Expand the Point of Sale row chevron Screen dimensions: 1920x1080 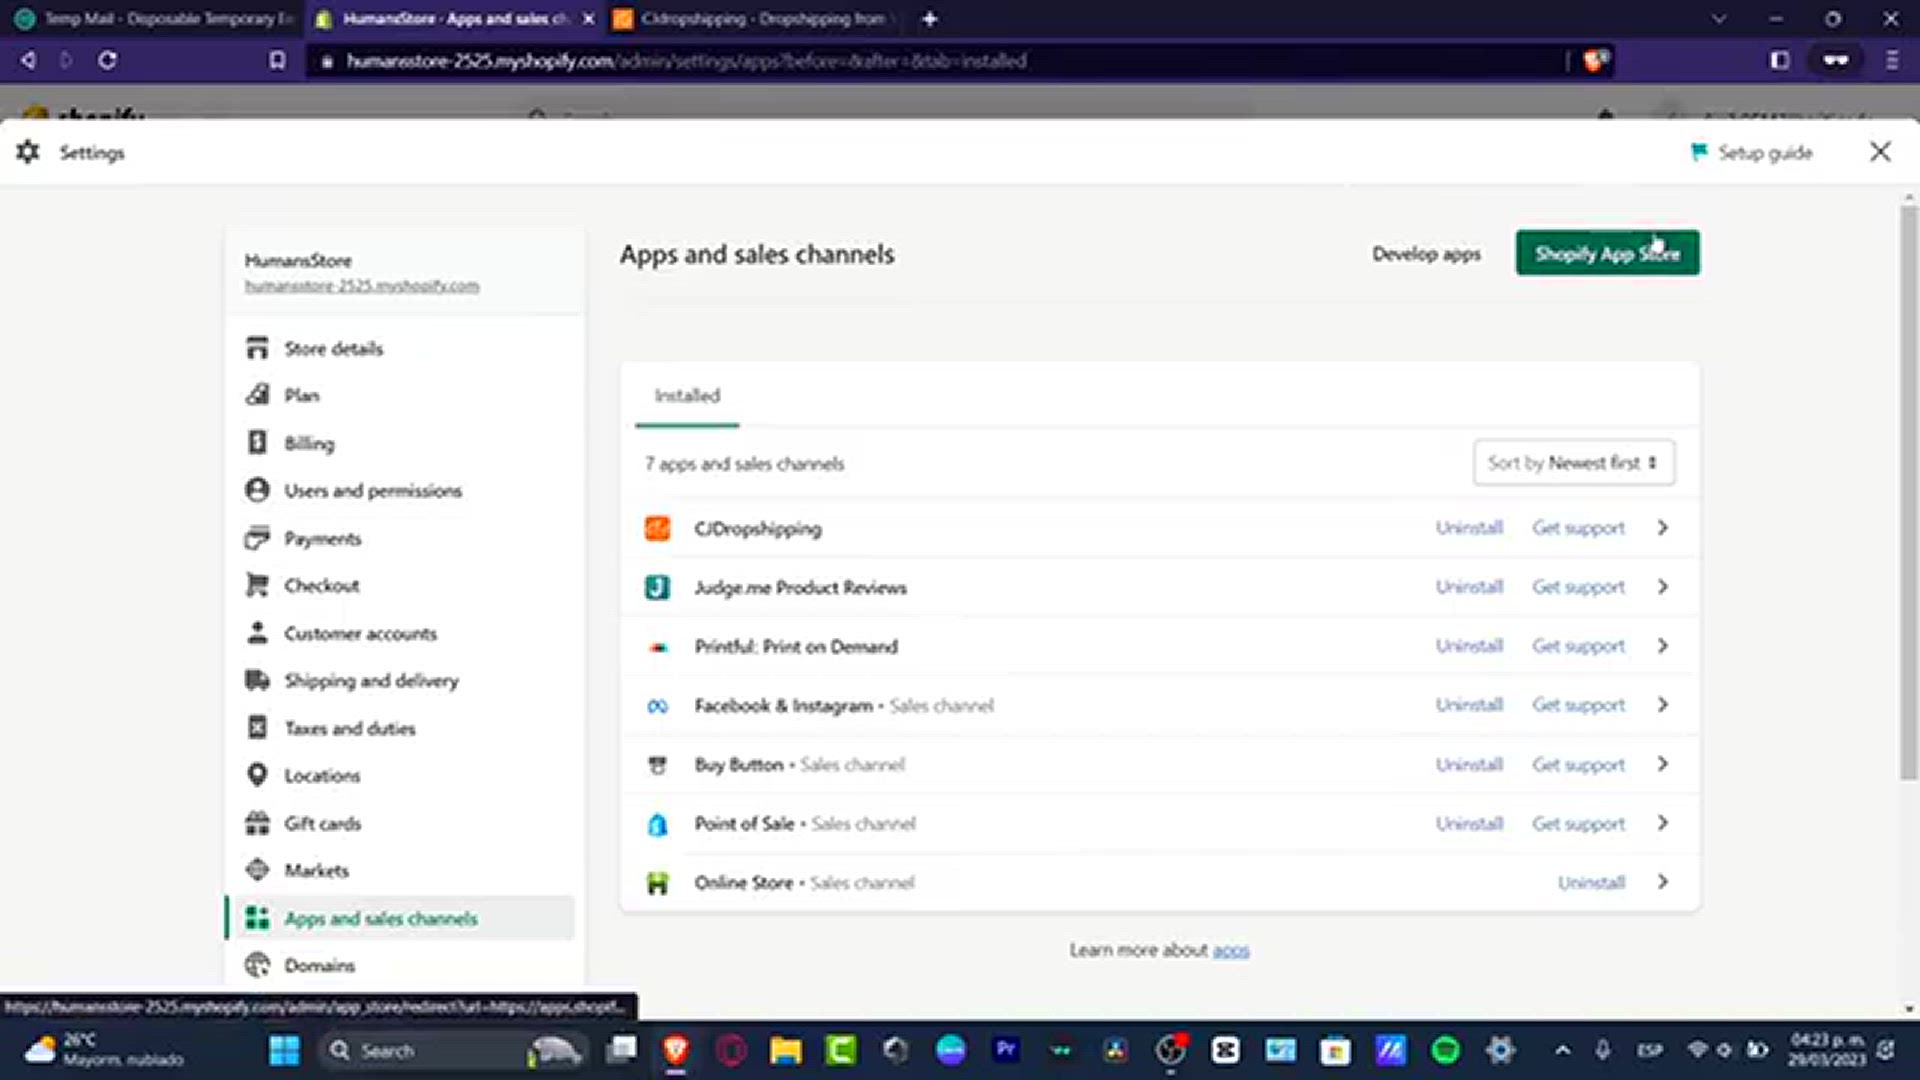click(1662, 822)
